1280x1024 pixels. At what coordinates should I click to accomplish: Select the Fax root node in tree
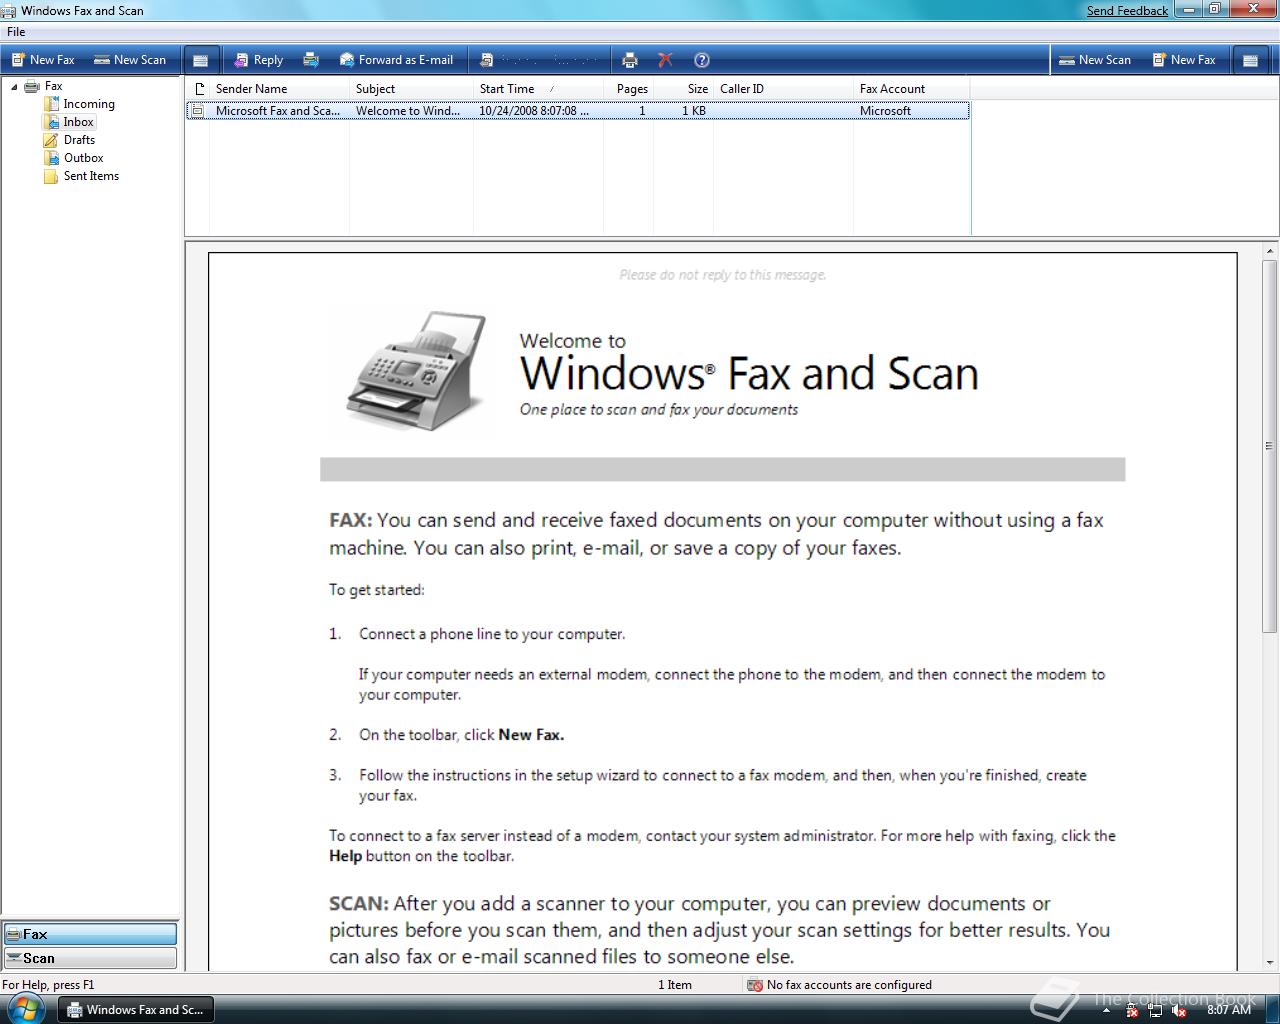click(x=53, y=86)
